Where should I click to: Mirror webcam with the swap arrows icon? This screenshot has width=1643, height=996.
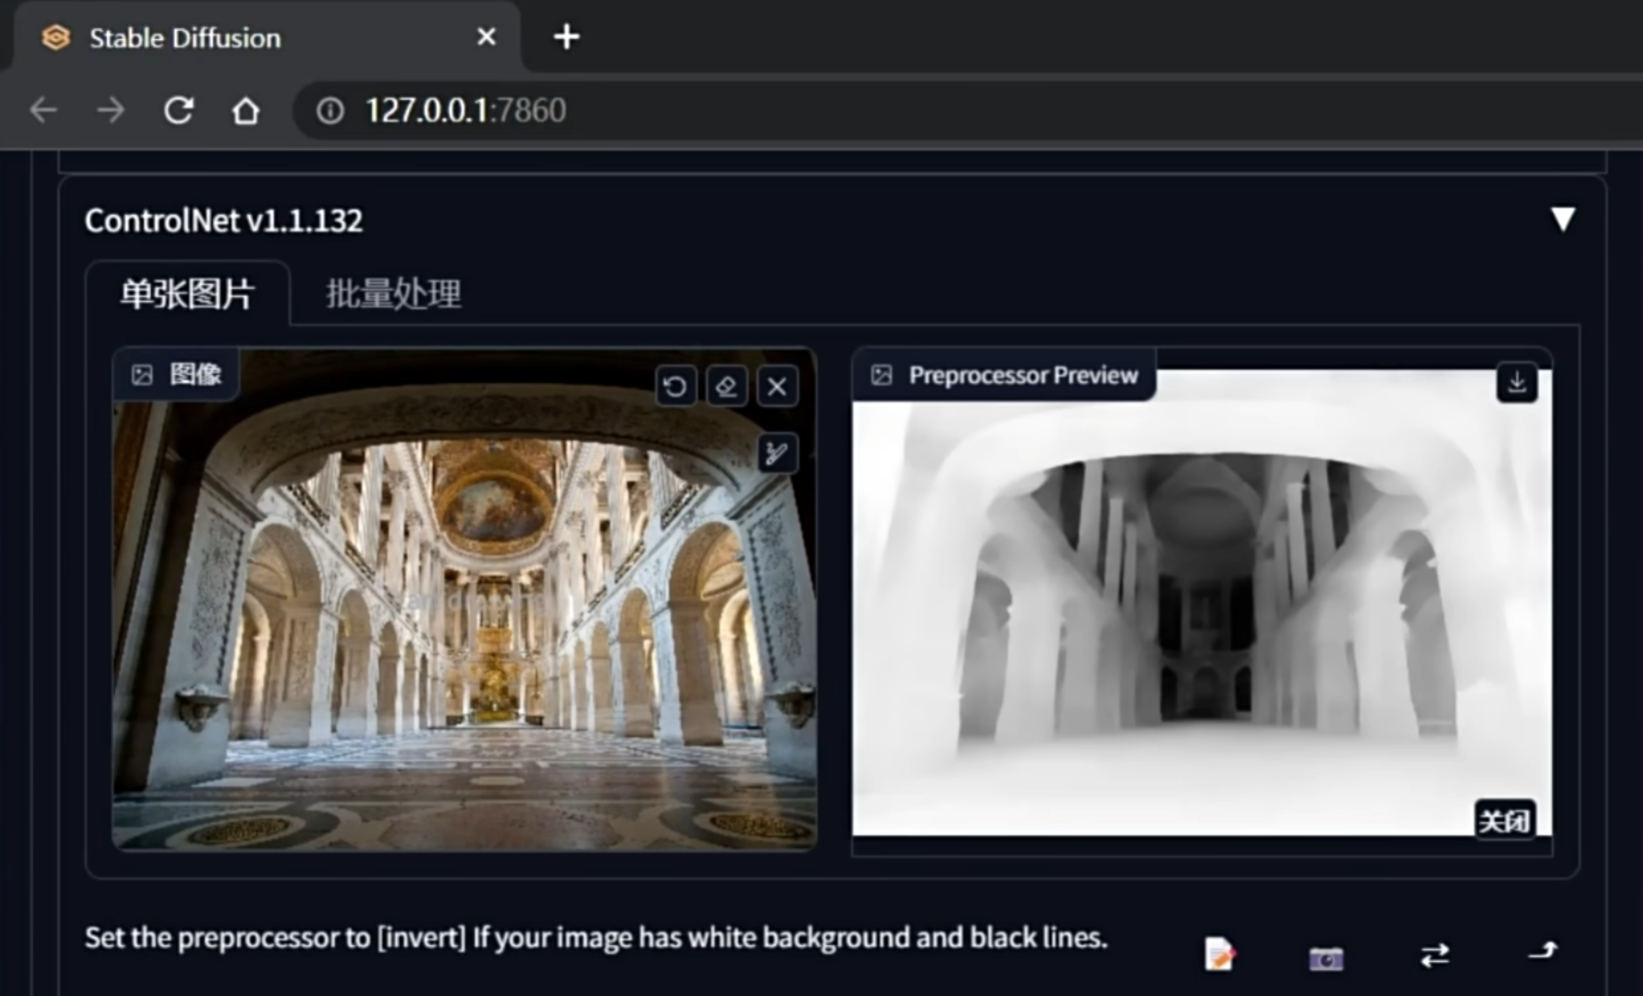pyautogui.click(x=1435, y=955)
